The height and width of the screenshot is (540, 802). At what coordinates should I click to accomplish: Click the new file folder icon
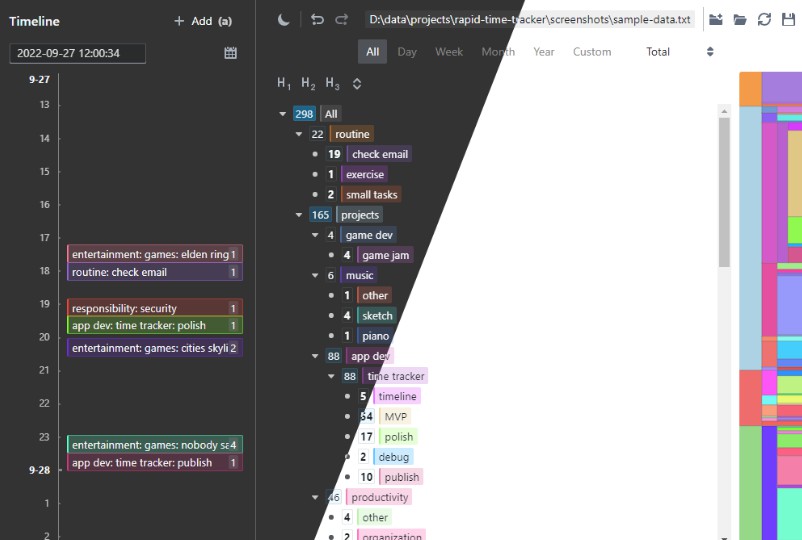tap(716, 19)
